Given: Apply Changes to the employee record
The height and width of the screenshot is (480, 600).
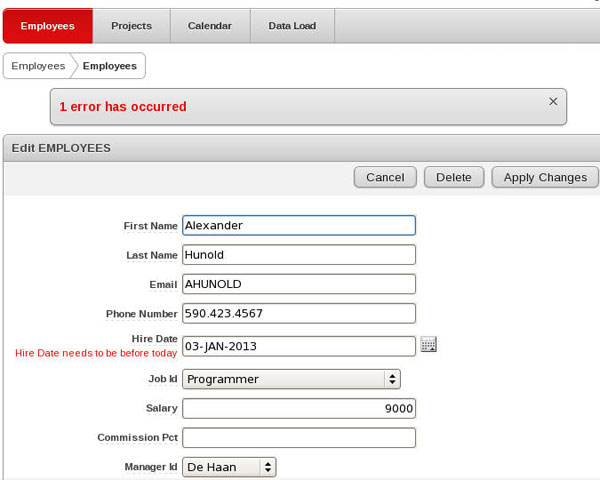Looking at the screenshot, I should click(545, 177).
